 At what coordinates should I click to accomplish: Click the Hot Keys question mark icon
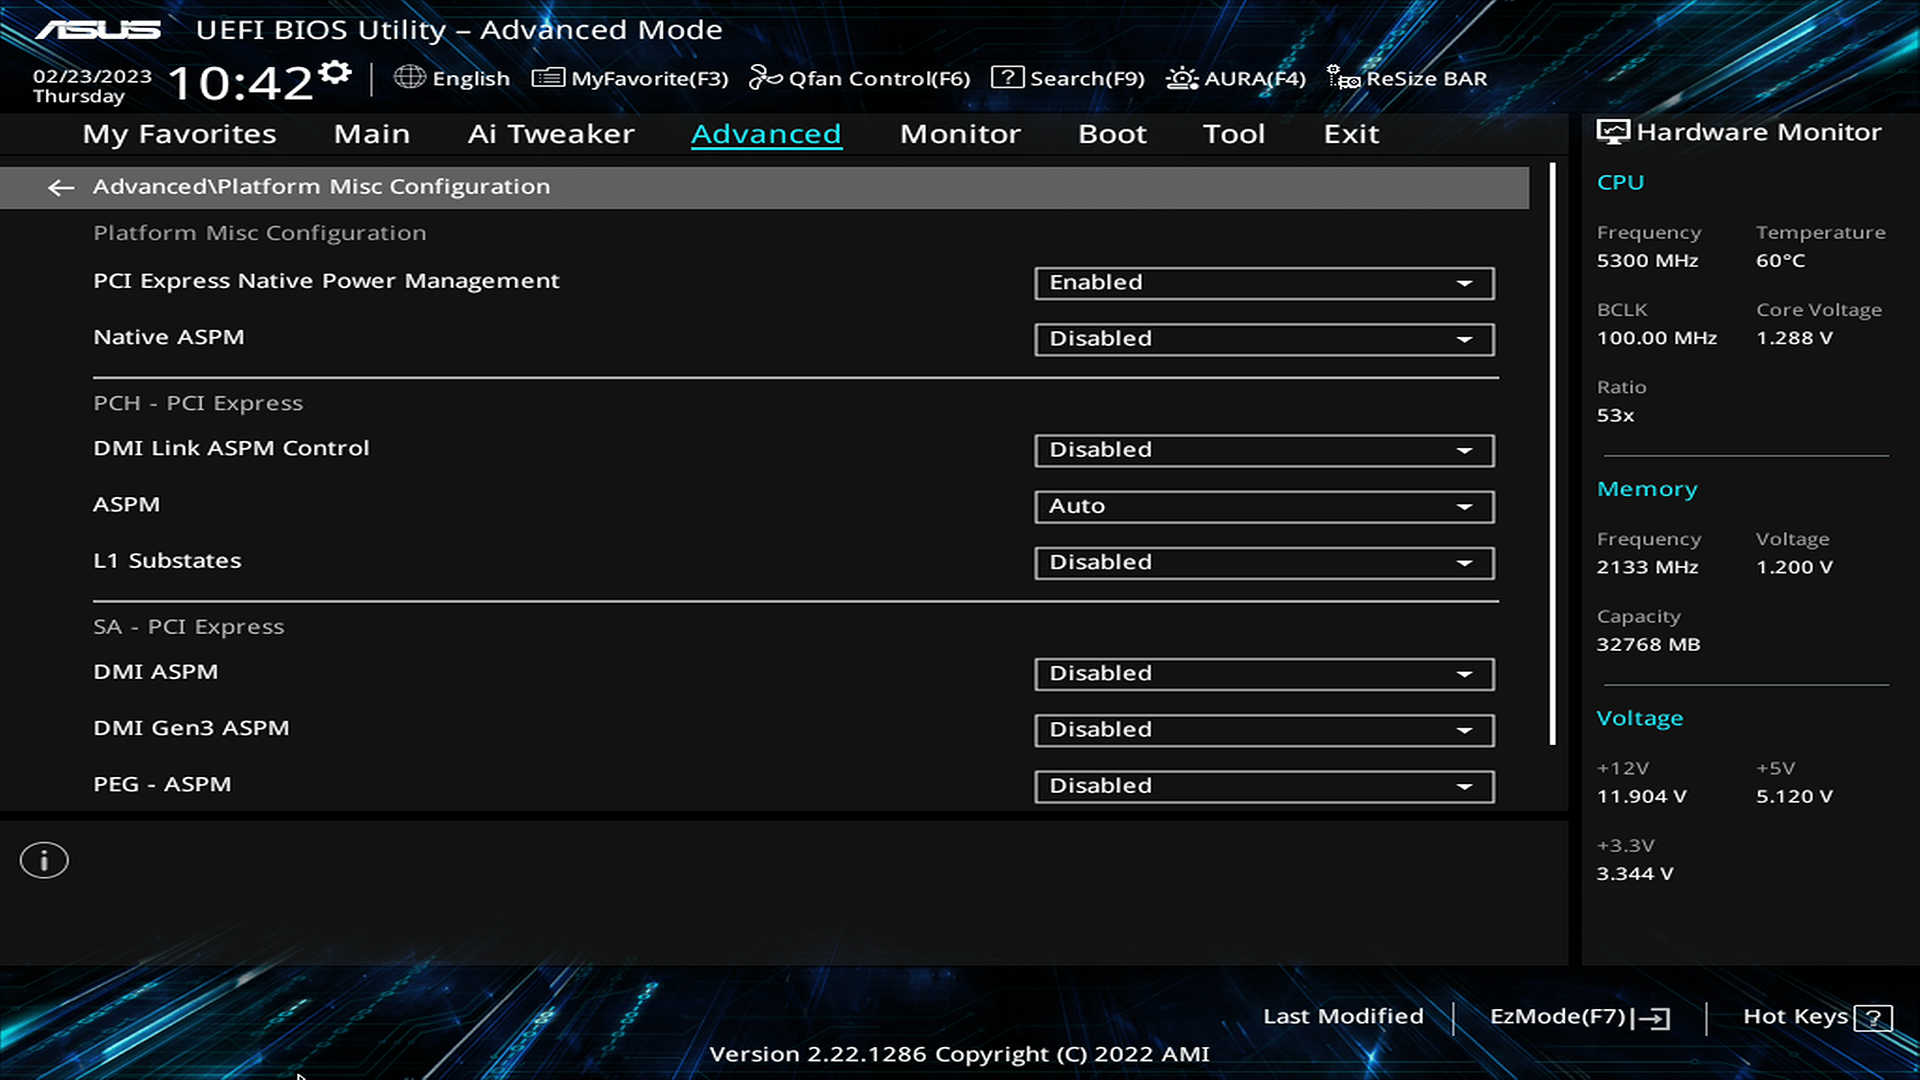coord(1872,1018)
